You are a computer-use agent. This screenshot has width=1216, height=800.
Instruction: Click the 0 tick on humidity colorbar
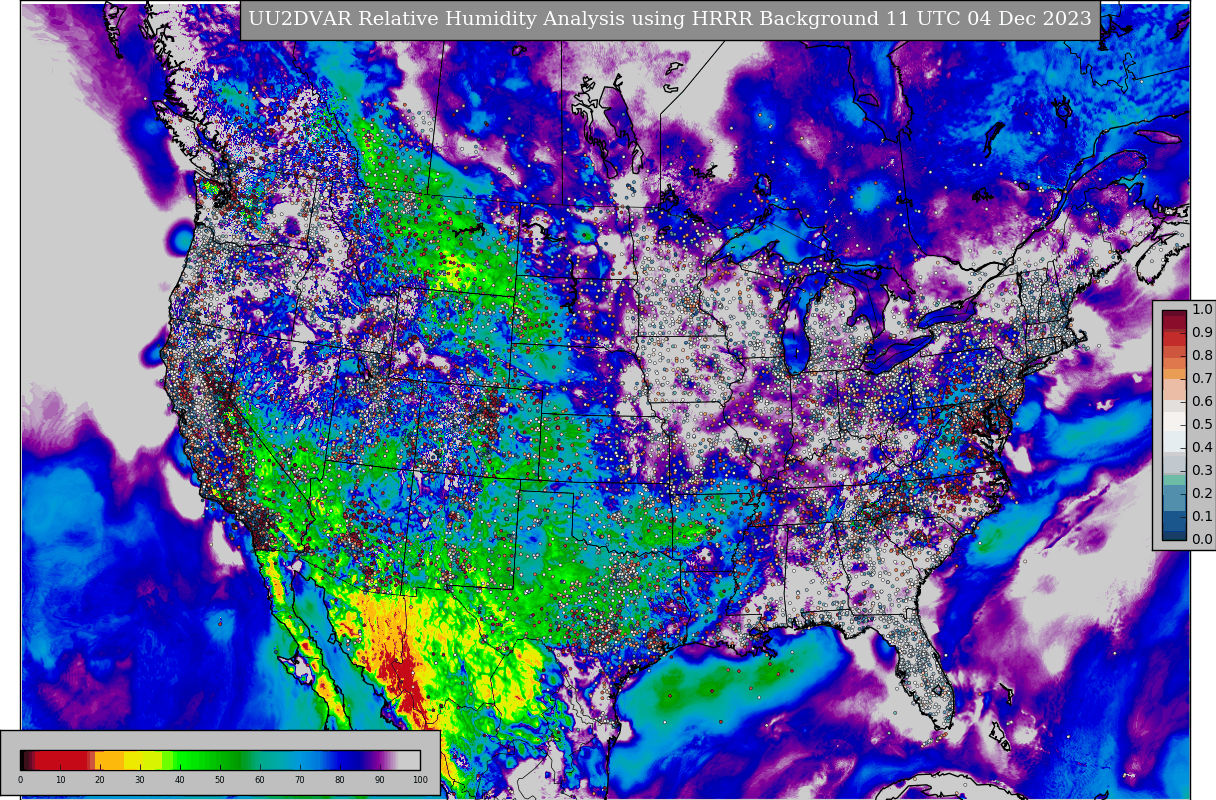point(20,780)
